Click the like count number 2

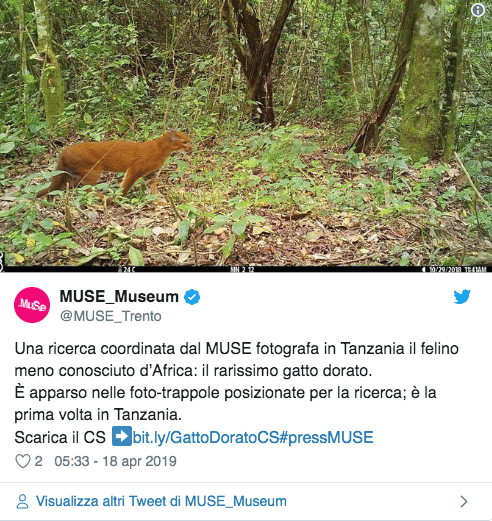(x=38, y=461)
